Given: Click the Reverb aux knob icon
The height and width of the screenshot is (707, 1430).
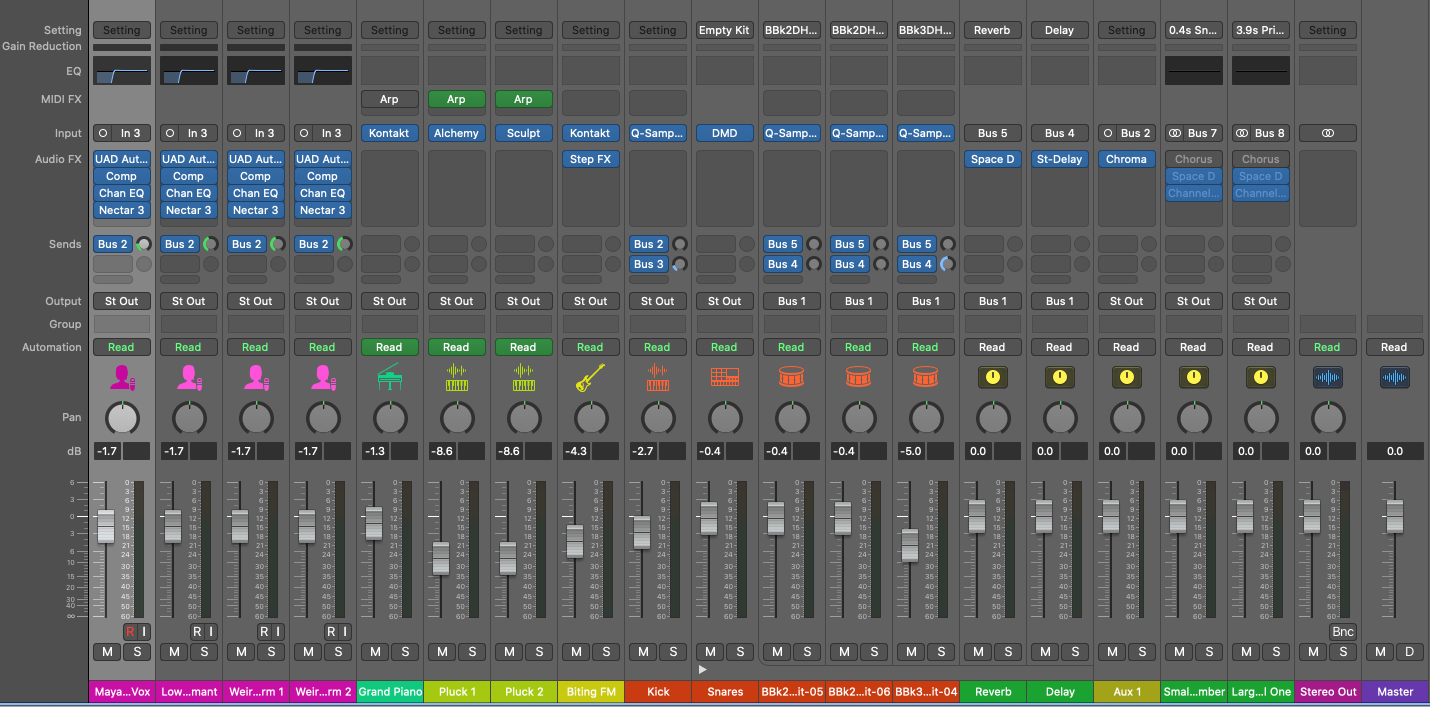Looking at the screenshot, I should [992, 377].
